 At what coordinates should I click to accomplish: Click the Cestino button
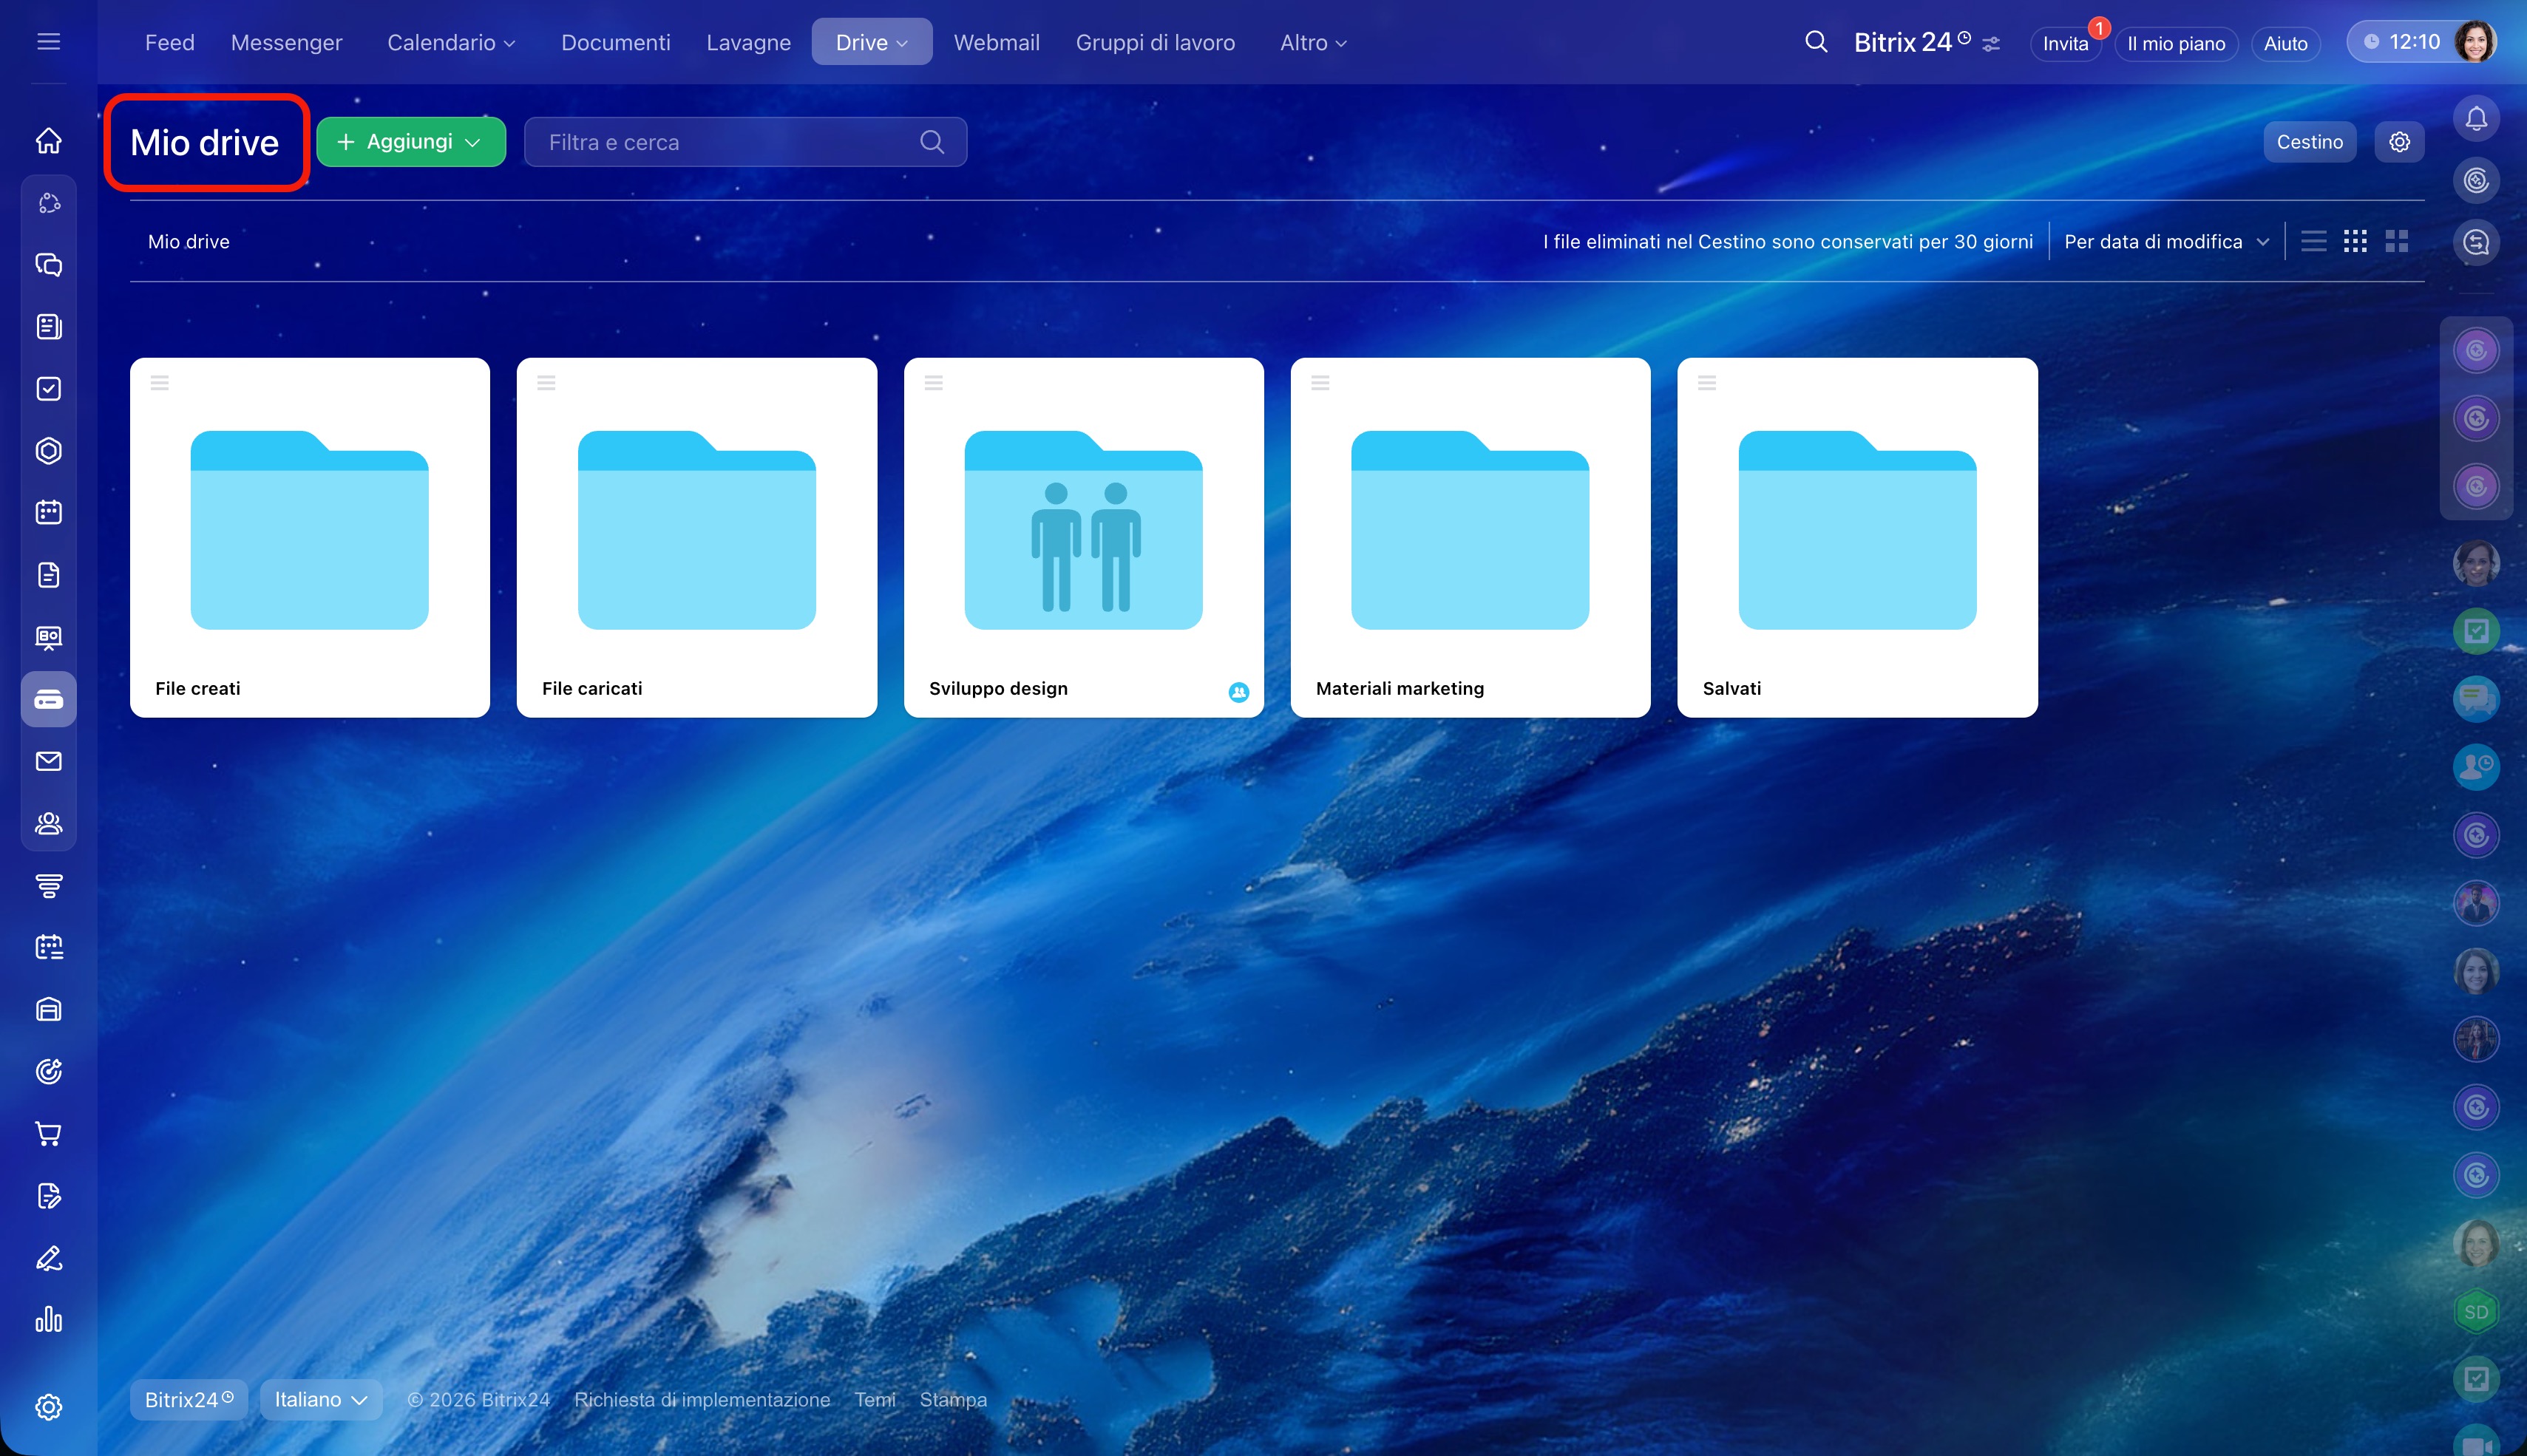(x=2308, y=142)
